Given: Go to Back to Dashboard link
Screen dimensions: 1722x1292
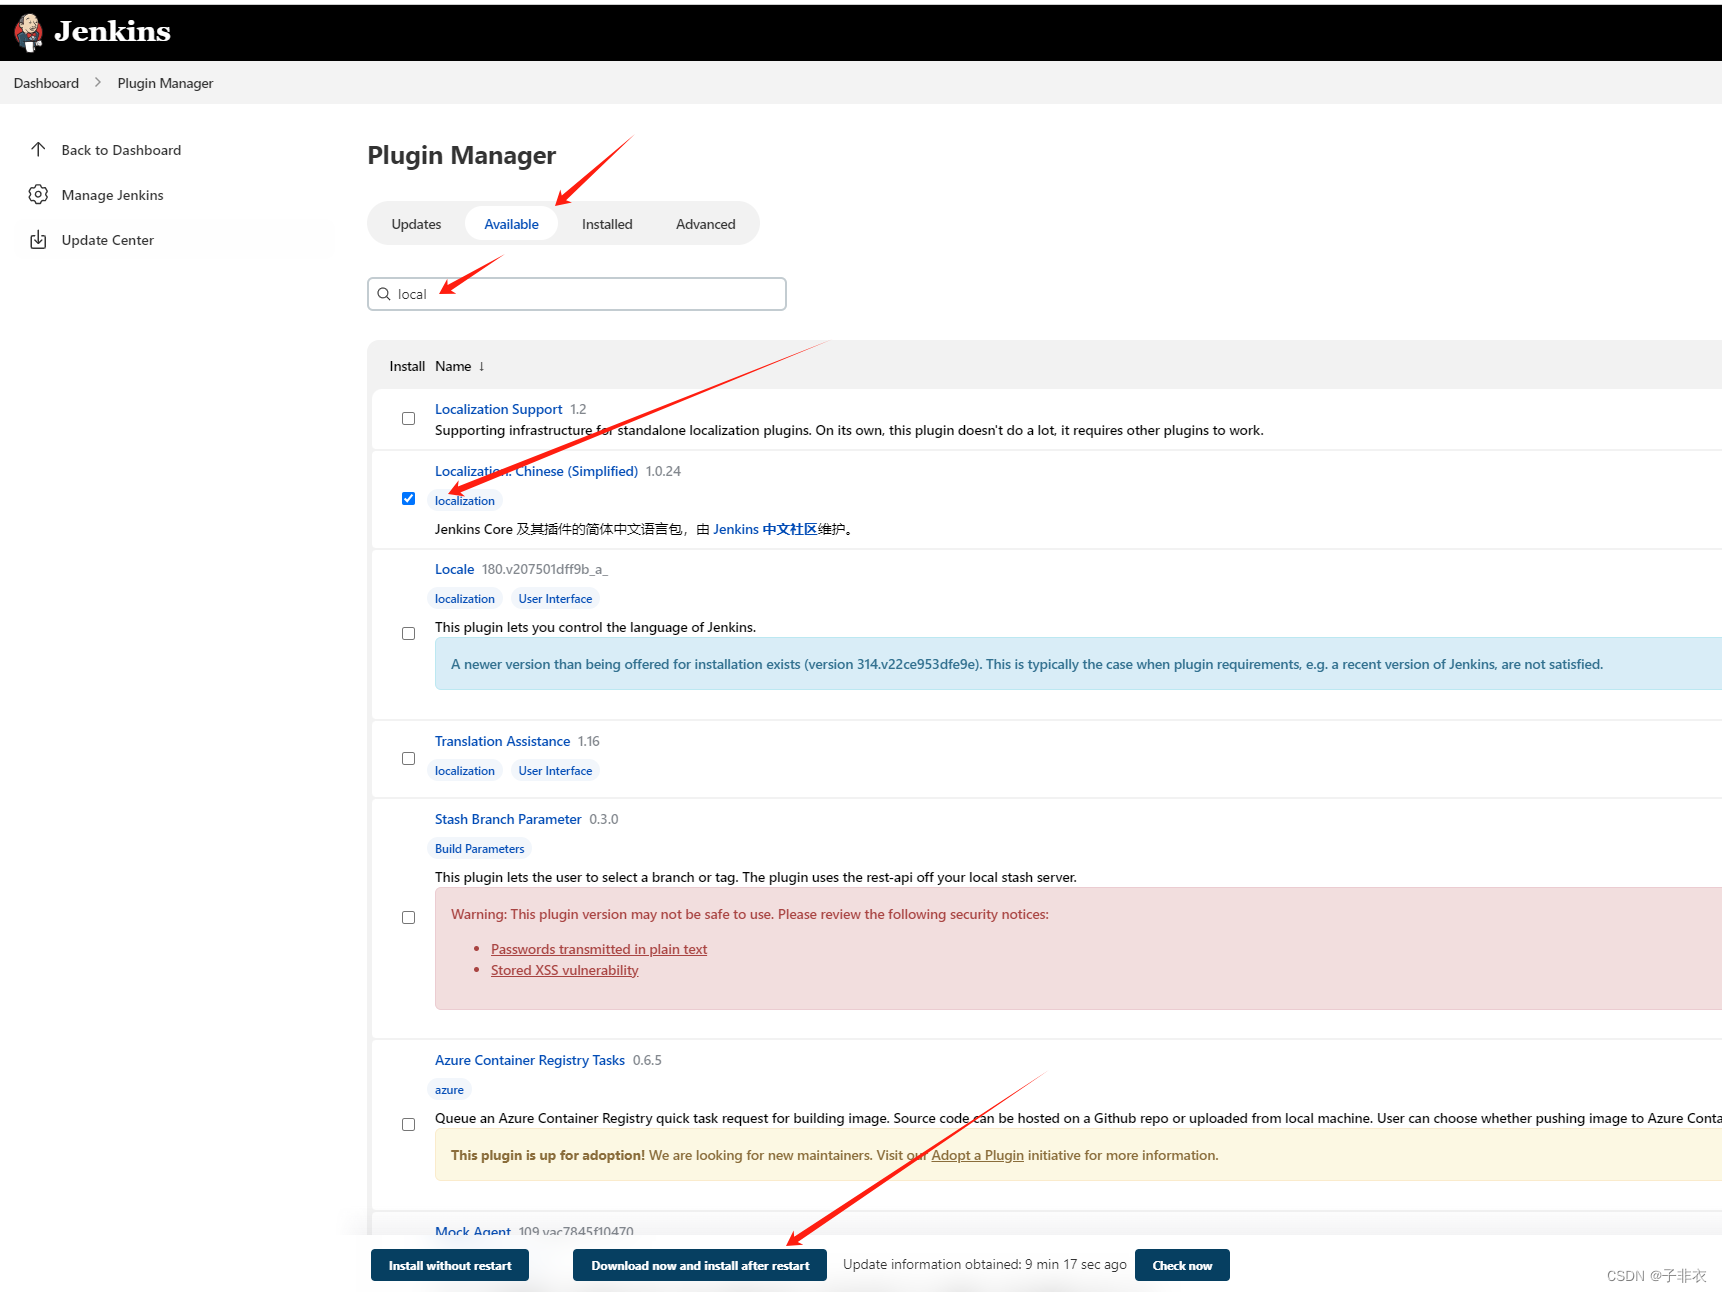Looking at the screenshot, I should click(121, 150).
